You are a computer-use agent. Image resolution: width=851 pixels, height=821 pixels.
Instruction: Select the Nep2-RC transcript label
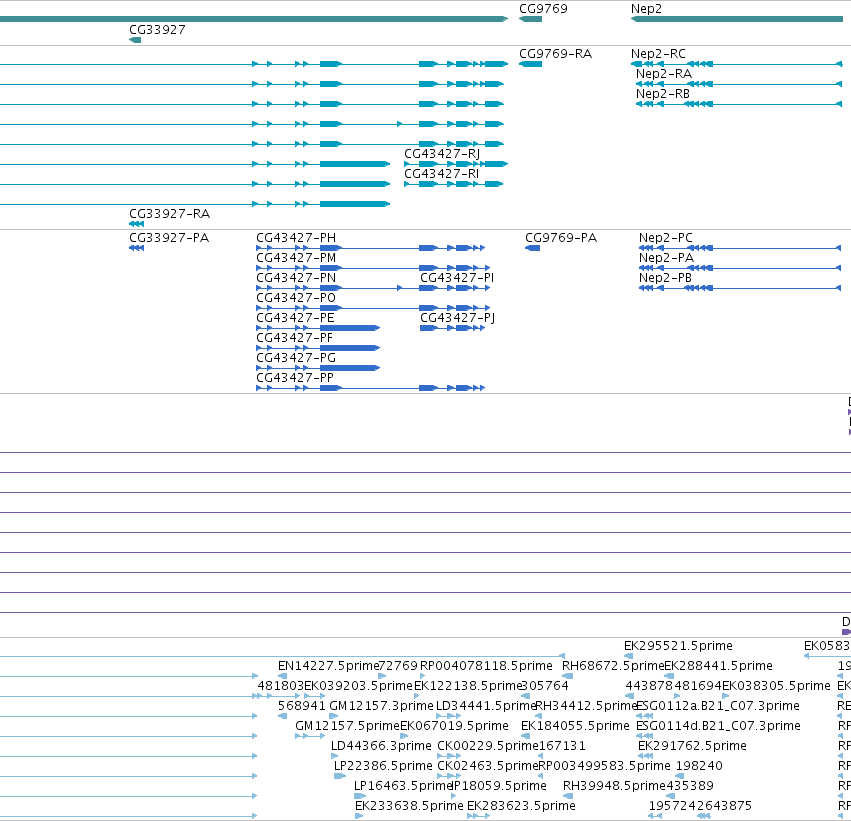point(658,54)
